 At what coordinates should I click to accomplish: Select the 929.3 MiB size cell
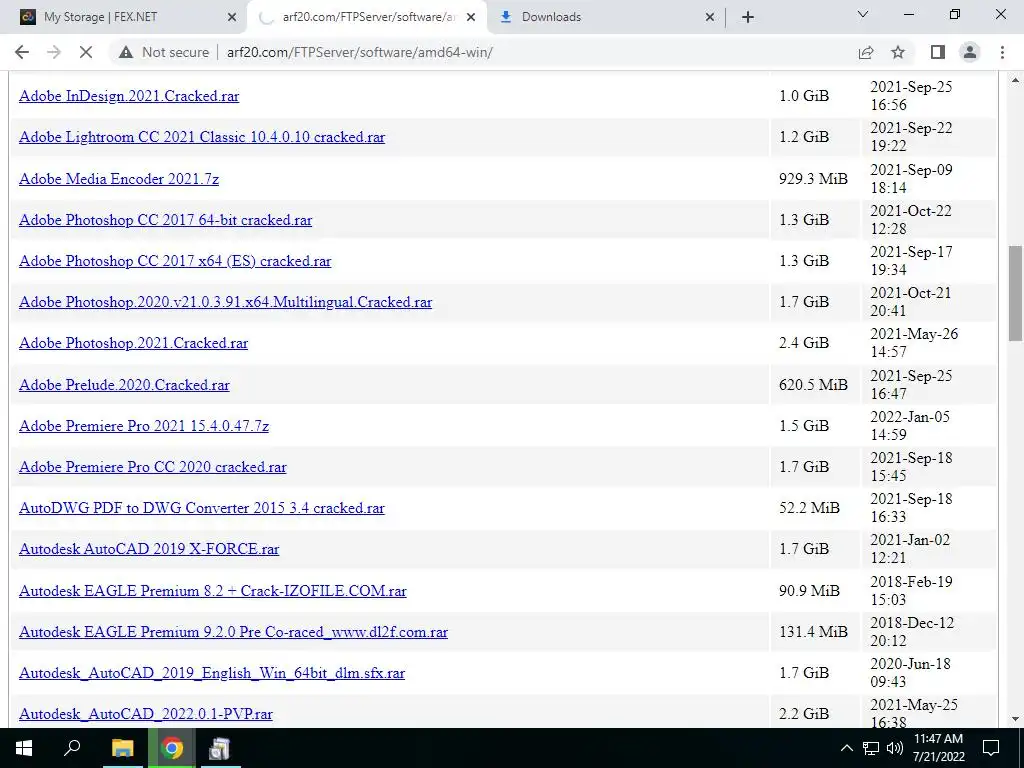813,179
